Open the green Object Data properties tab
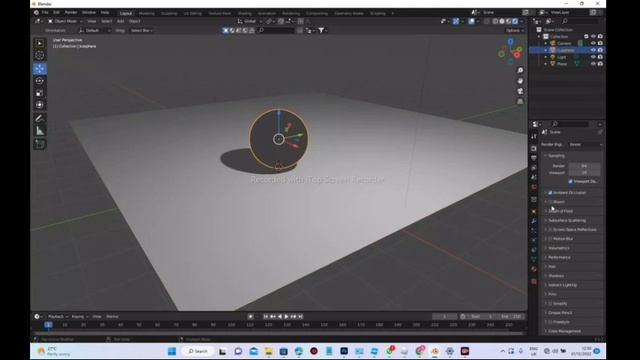Screen dimensions: 640x360 point(534,259)
